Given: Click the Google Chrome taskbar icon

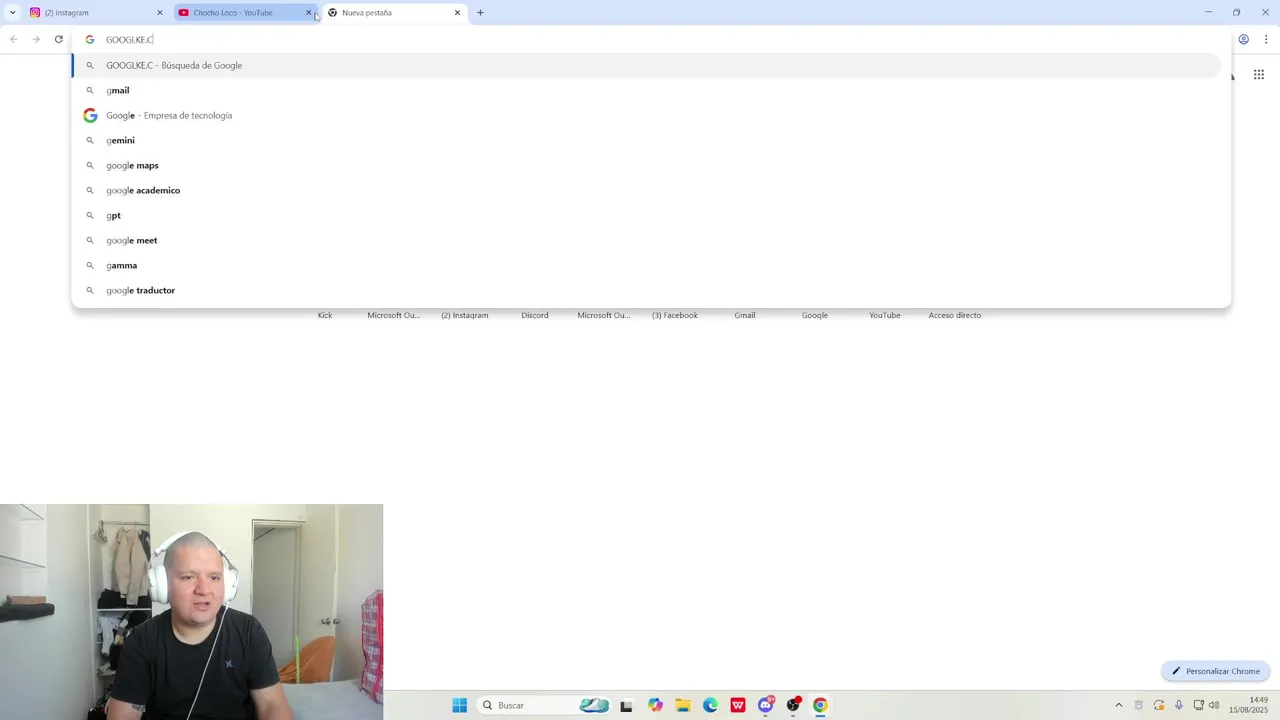Looking at the screenshot, I should (x=820, y=705).
